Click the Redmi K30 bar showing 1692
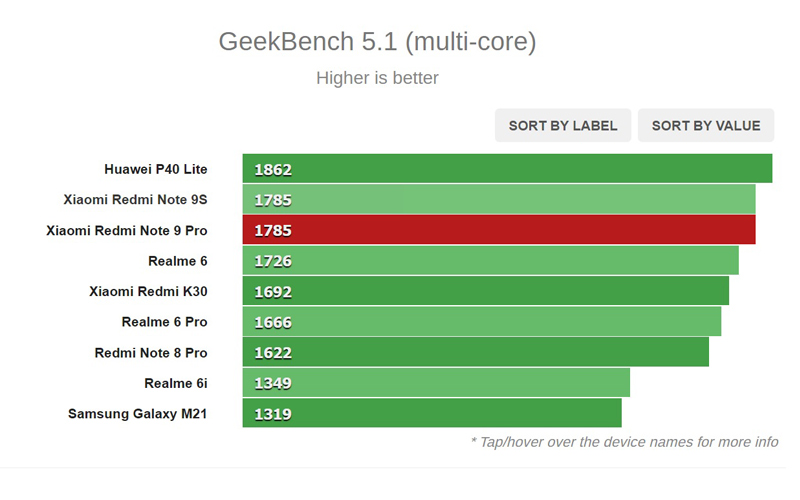The height and width of the screenshot is (500, 800). point(485,292)
